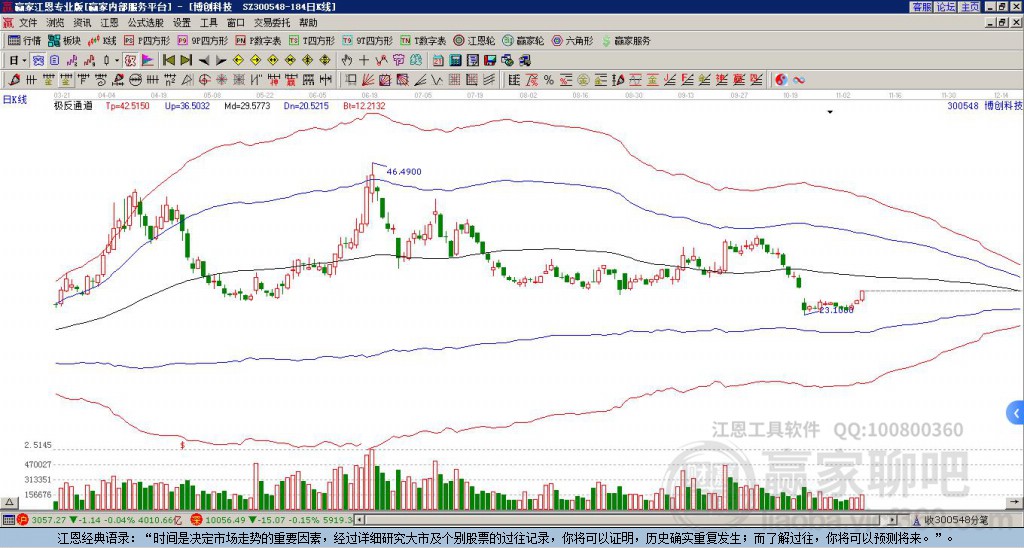Screen dimensions: 1024x548
Task: Click the infinity loop icon
Action: pyautogui.click(x=799, y=80)
